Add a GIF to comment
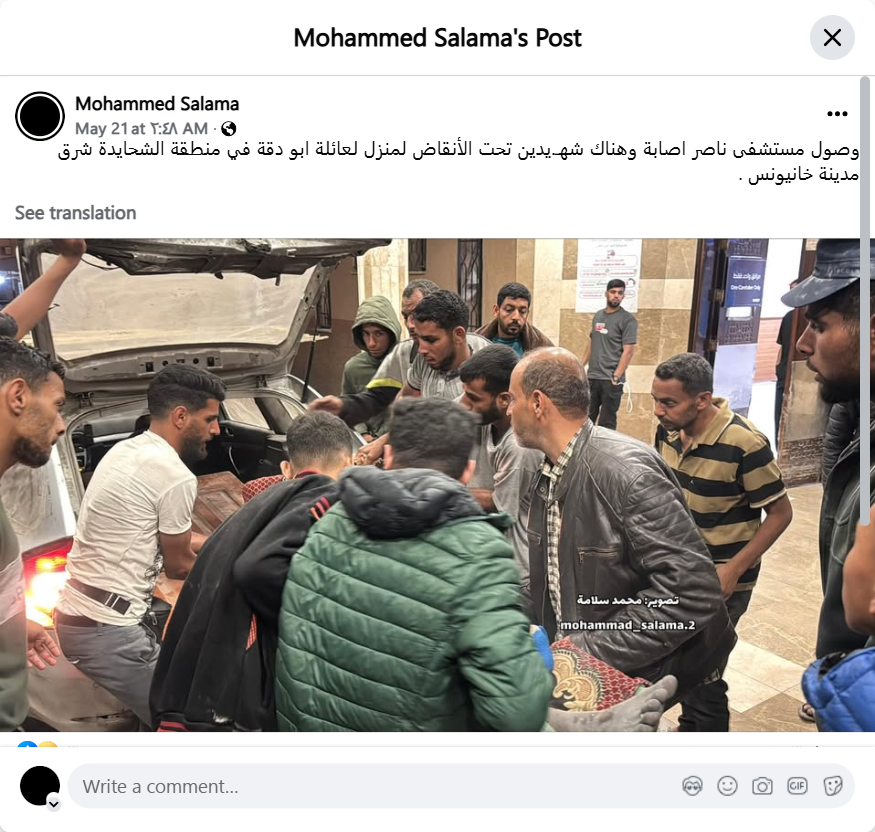875x832 pixels. [x=797, y=786]
